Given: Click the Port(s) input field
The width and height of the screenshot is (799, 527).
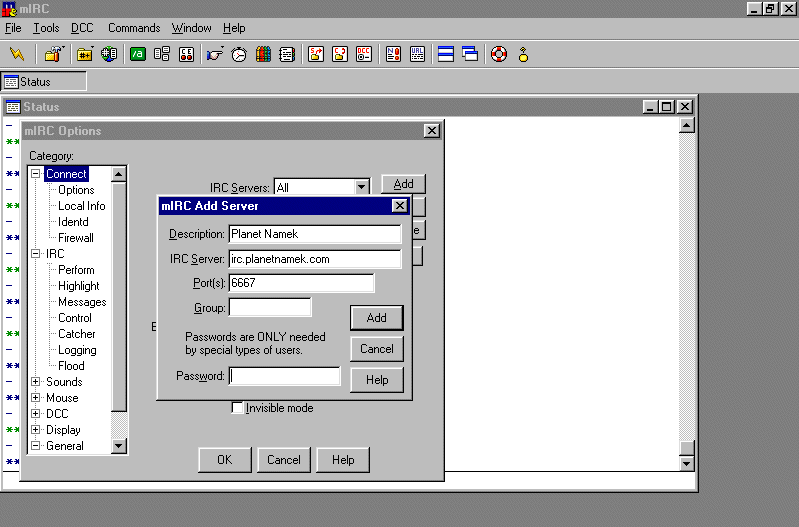Looking at the screenshot, I should coord(301,283).
